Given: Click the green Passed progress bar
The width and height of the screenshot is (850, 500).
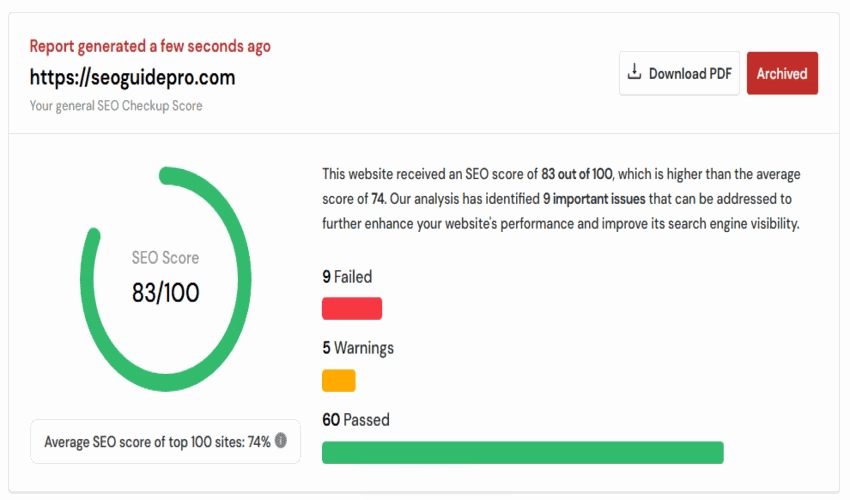Looking at the screenshot, I should 522,452.
